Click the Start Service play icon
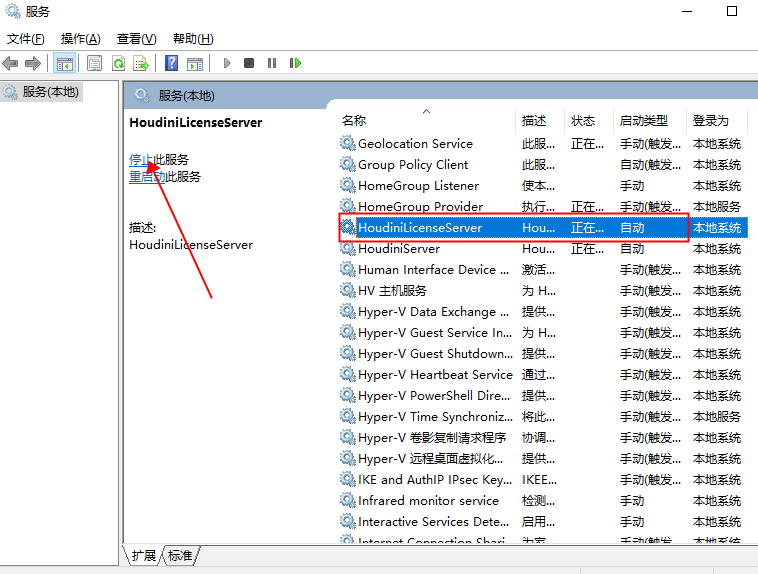 coord(227,63)
